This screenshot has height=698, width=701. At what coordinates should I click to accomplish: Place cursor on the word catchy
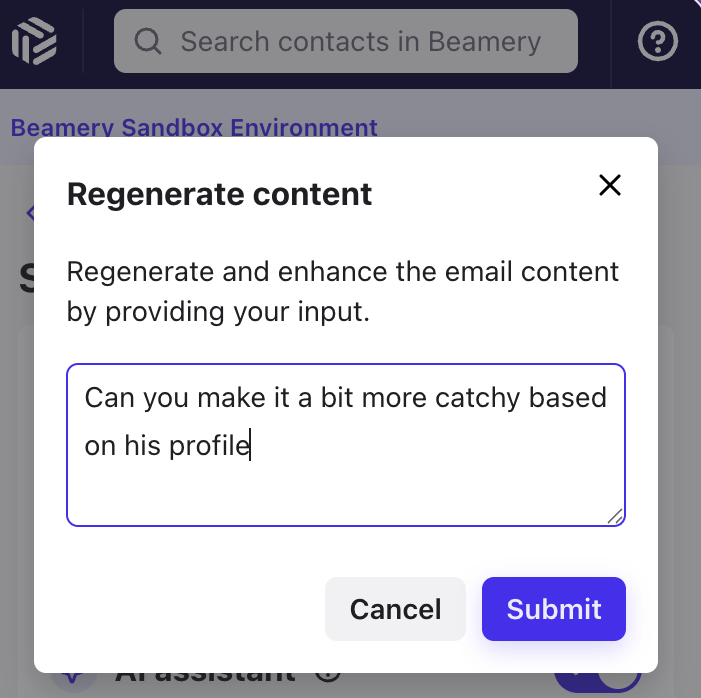(x=477, y=398)
